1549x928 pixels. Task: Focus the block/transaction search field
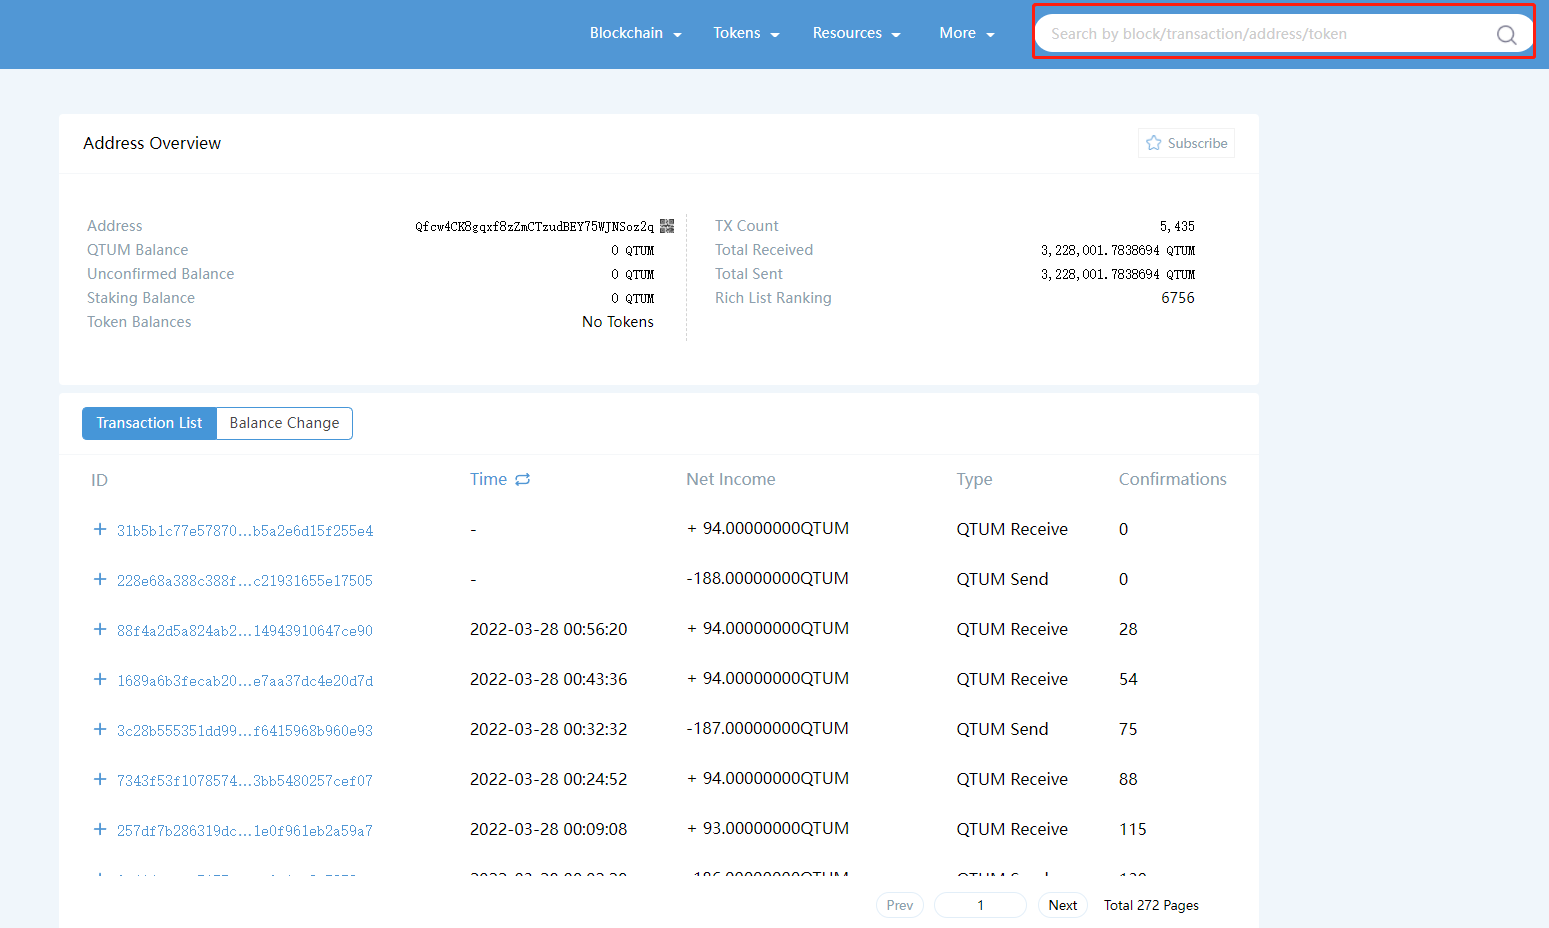[x=1260, y=34]
